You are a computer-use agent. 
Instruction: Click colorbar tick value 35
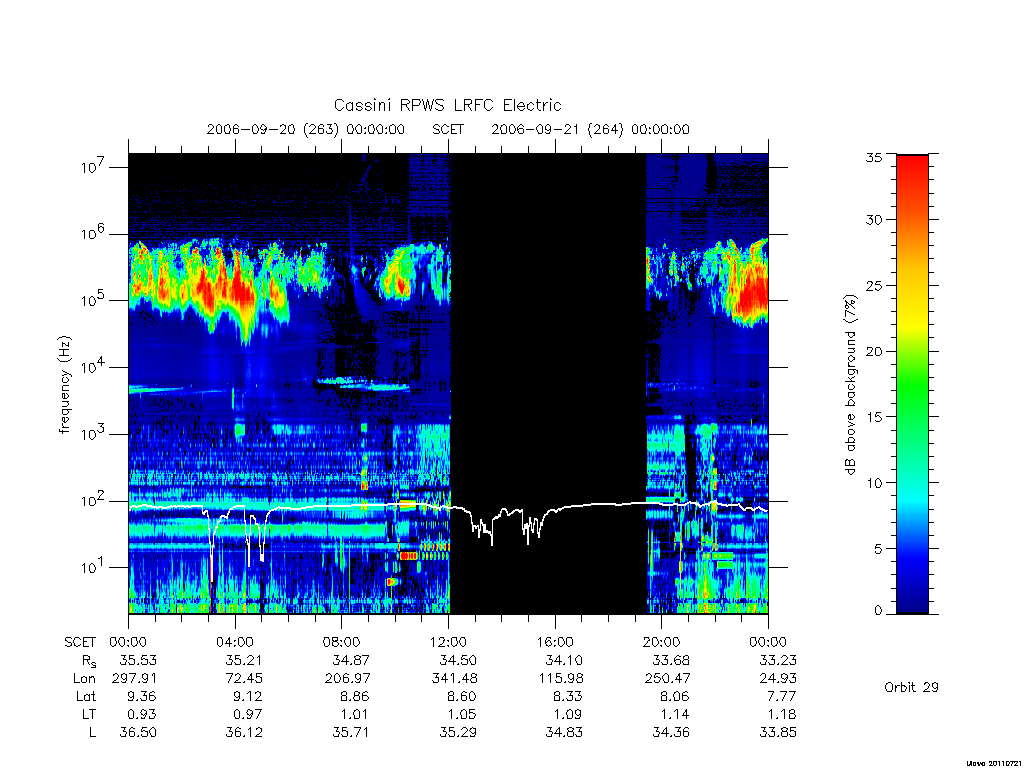[873, 157]
